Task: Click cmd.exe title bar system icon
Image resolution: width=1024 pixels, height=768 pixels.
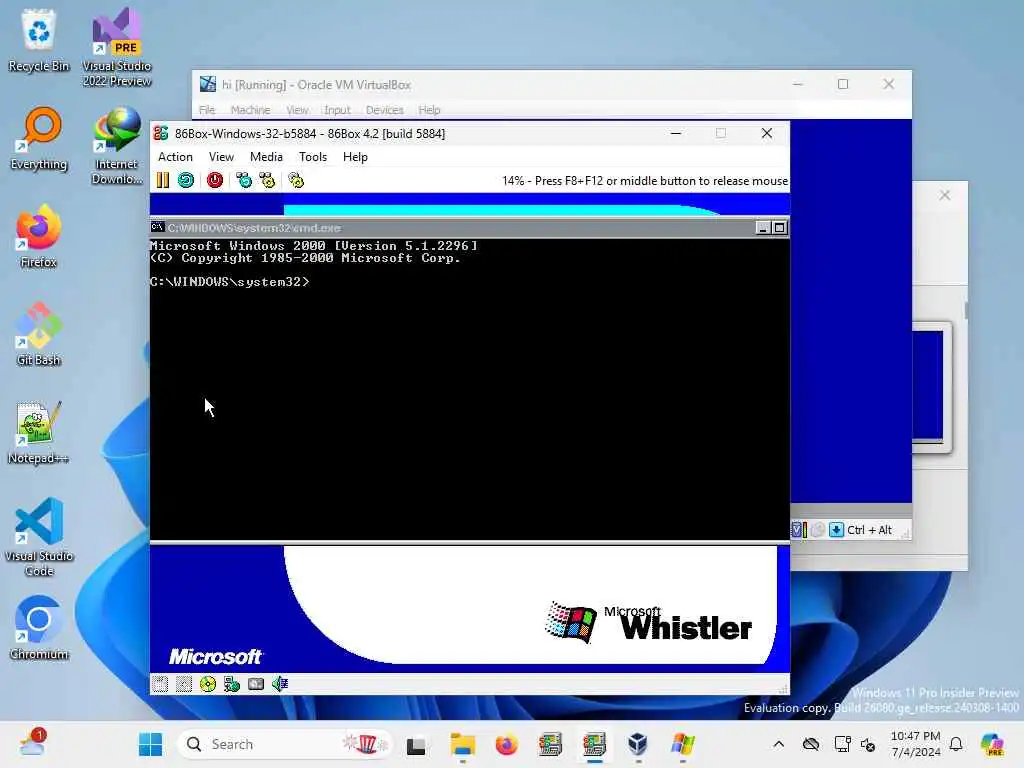Action: click(x=157, y=227)
